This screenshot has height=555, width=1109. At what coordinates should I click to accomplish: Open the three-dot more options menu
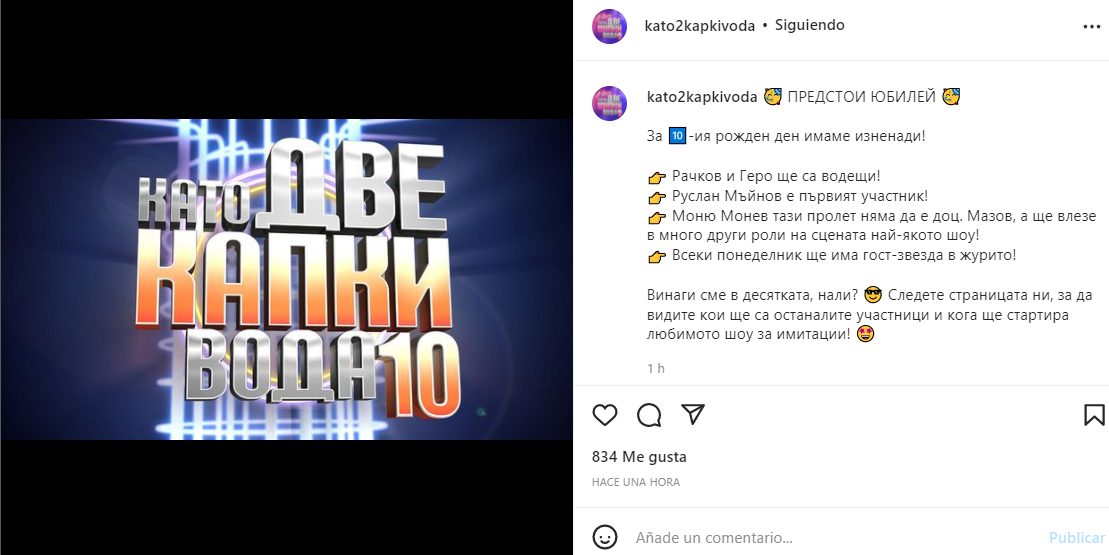[x=1091, y=26]
